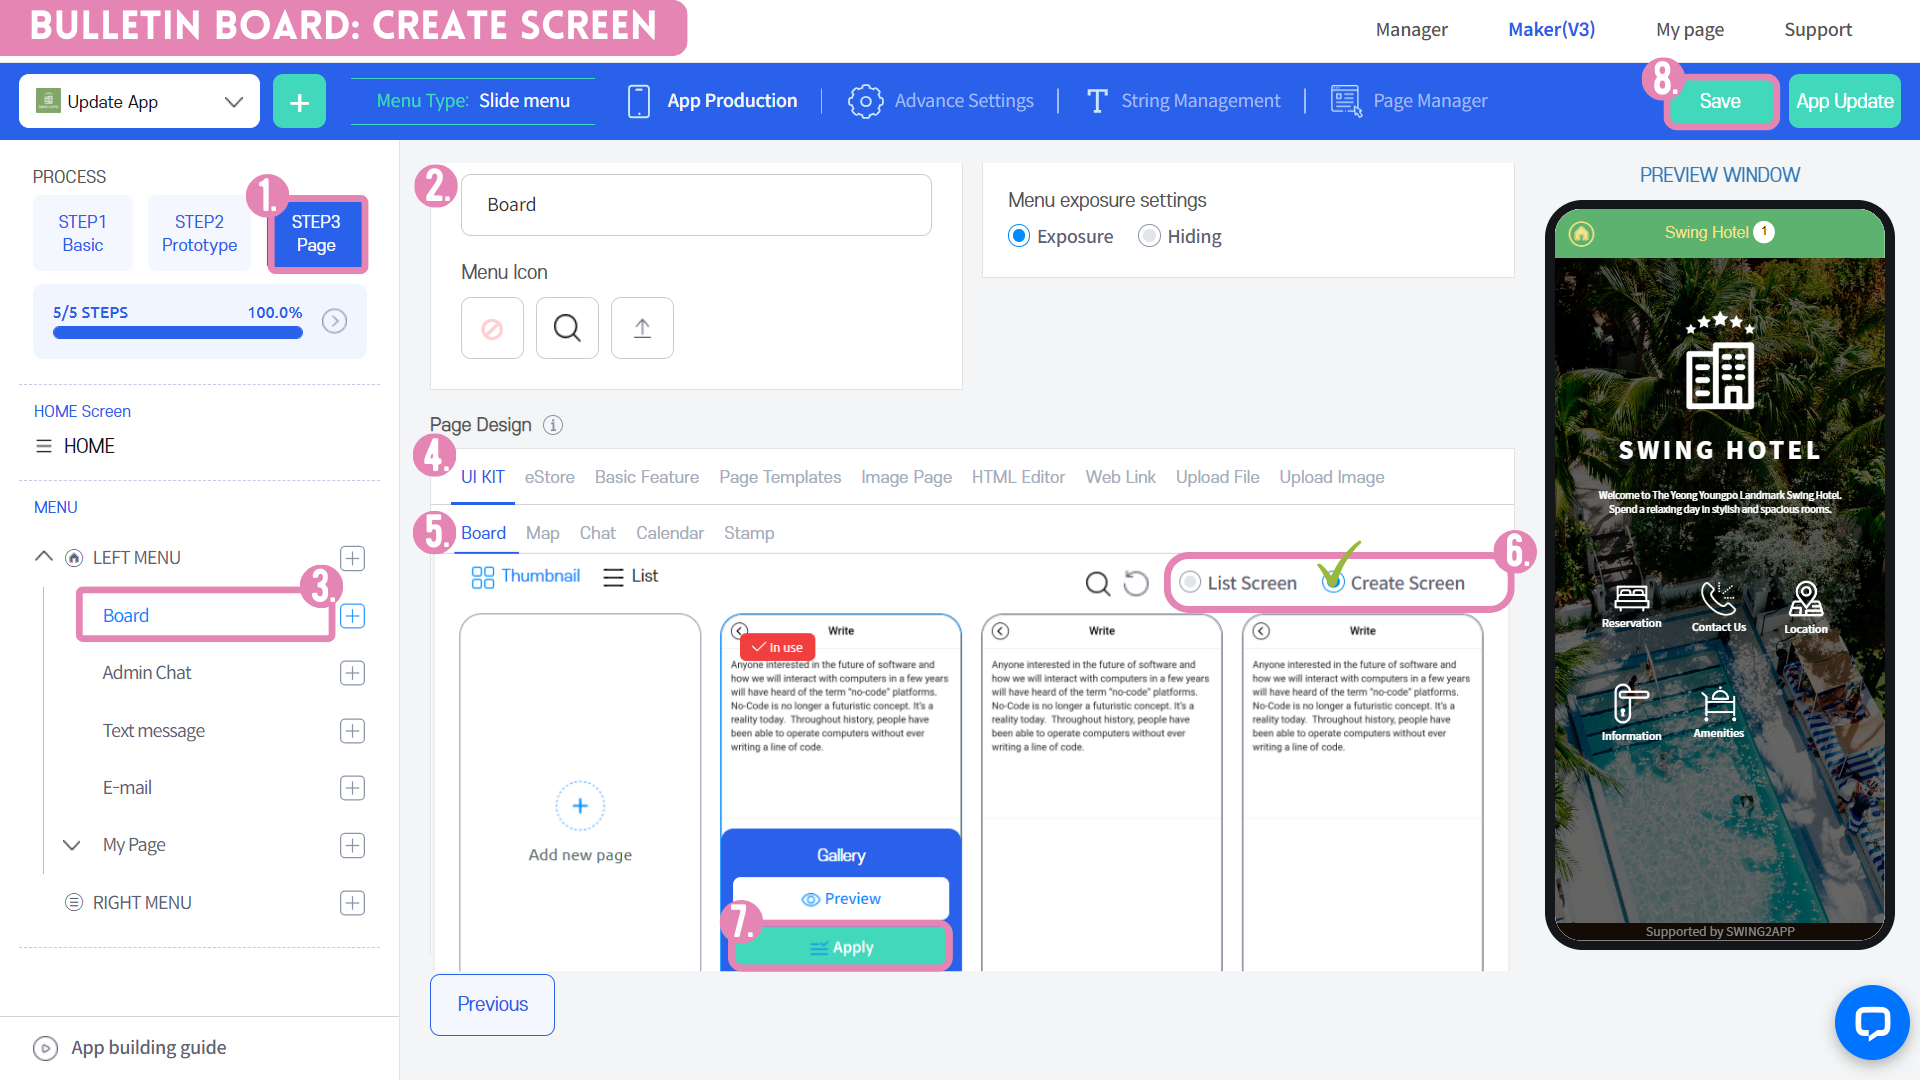Open the Update App dropdown
This screenshot has height=1080, width=1920.
coord(139,101)
